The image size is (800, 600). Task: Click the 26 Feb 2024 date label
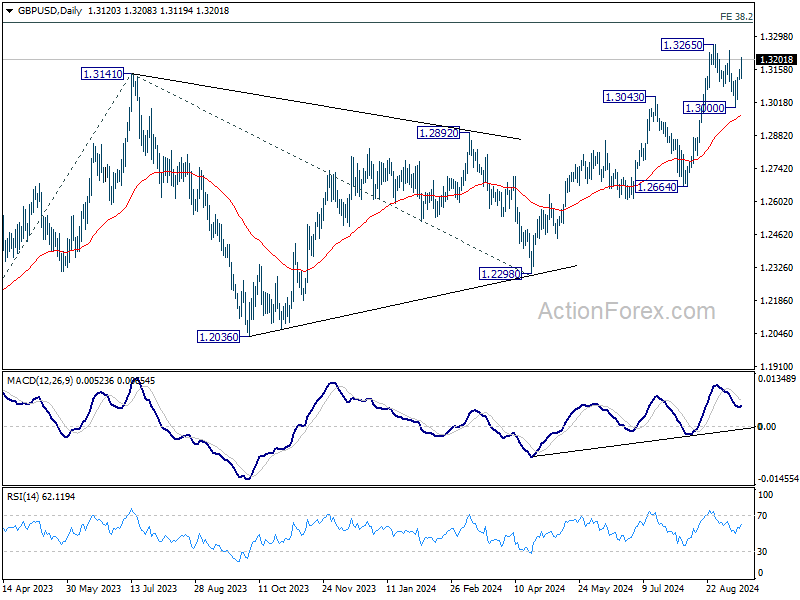(476, 588)
